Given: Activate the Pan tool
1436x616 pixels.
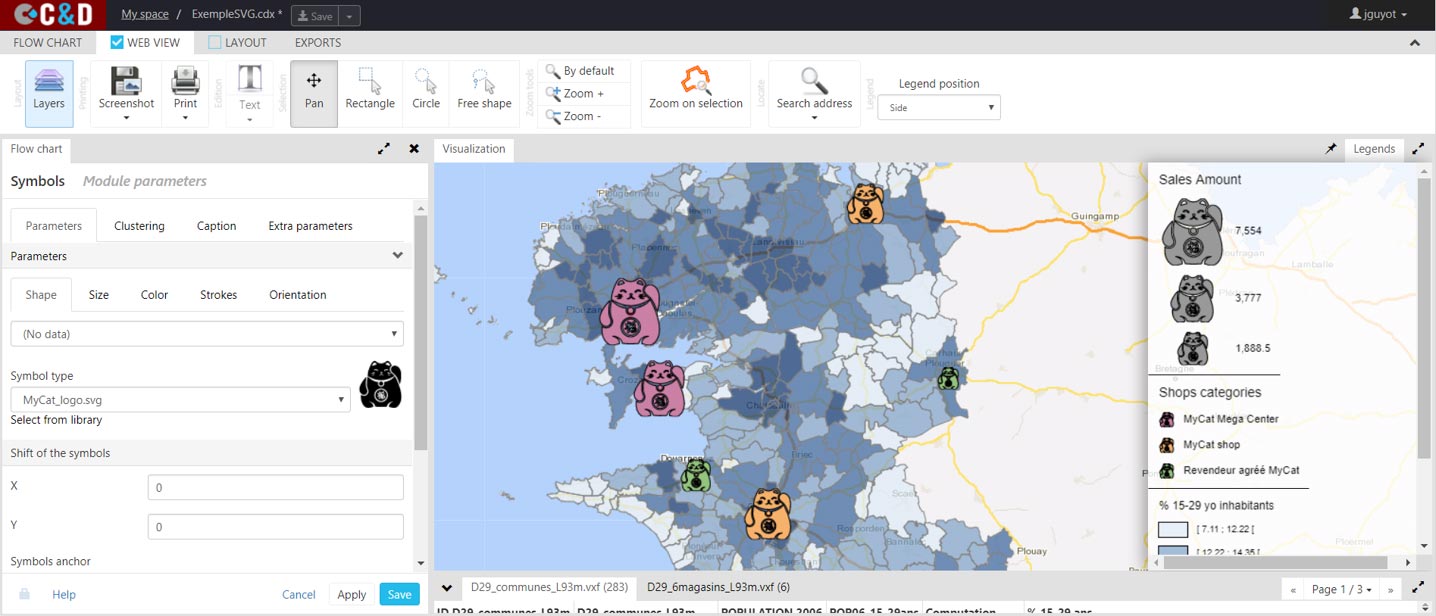Looking at the screenshot, I should pos(314,94).
